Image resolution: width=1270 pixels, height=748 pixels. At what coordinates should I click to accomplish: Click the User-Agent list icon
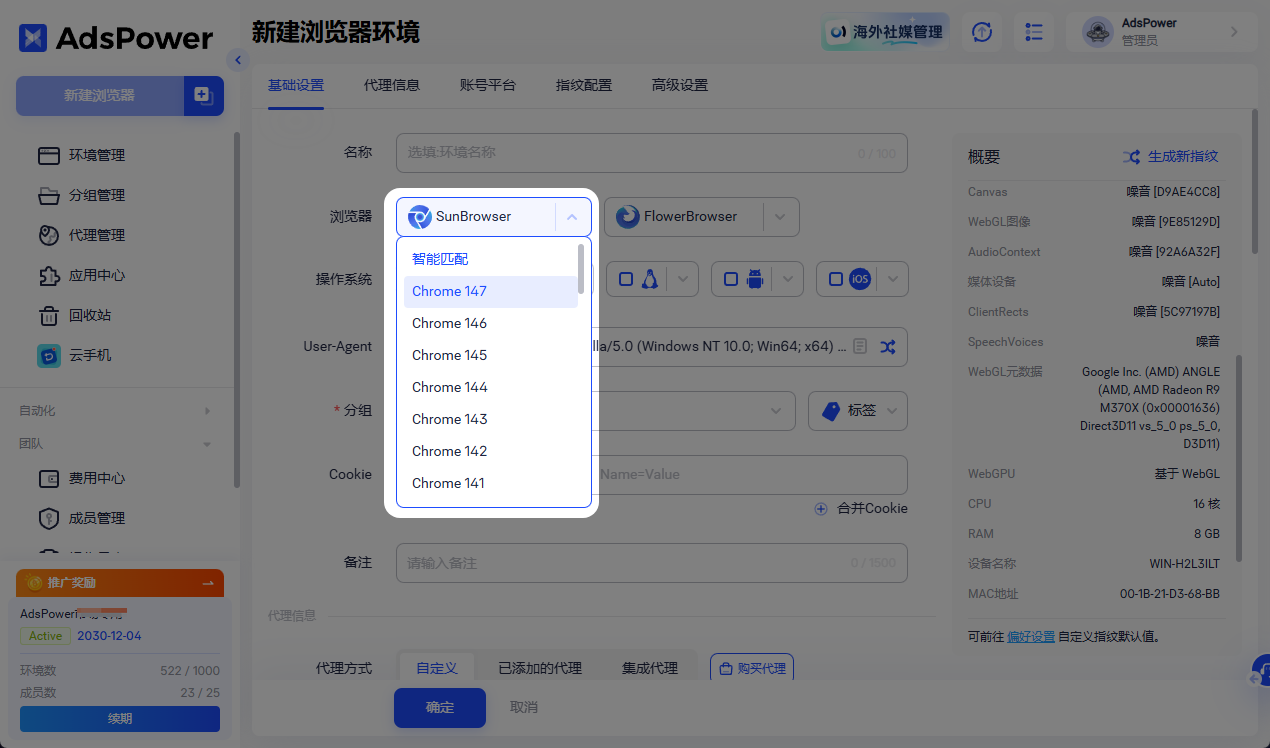pos(860,346)
